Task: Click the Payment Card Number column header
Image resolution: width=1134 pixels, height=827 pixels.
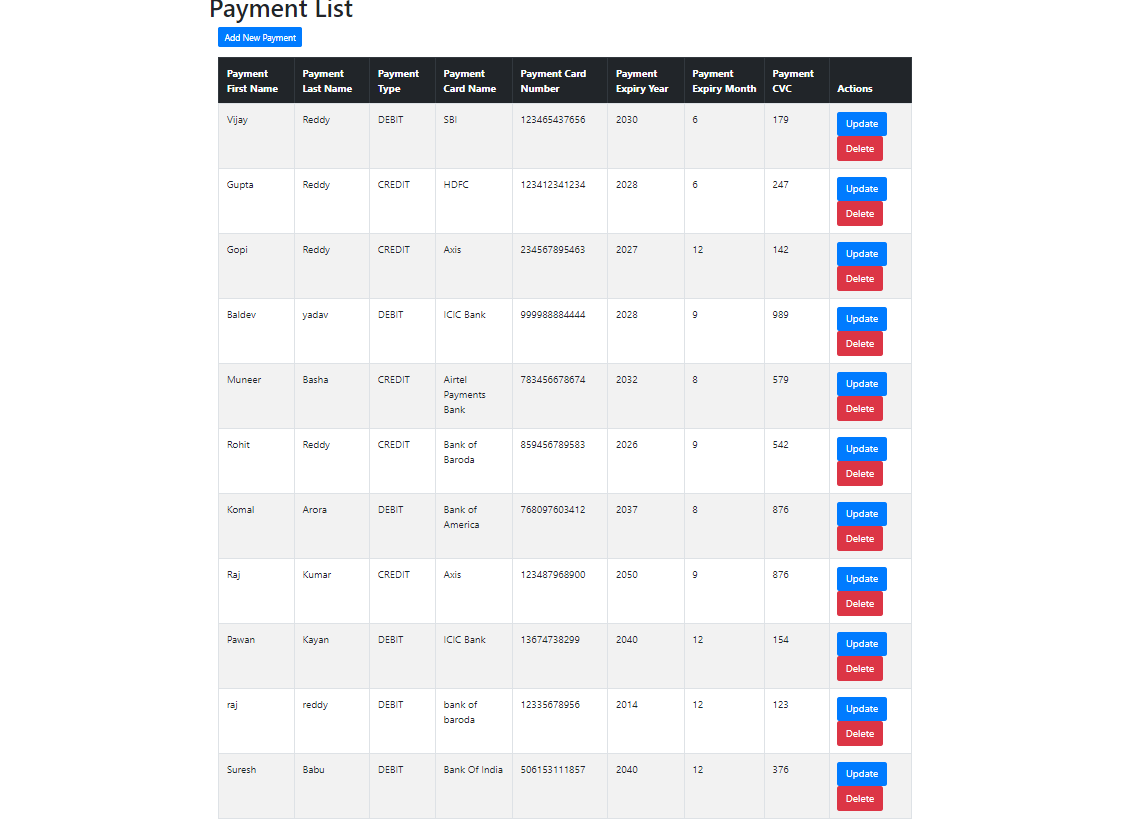Action: point(553,81)
